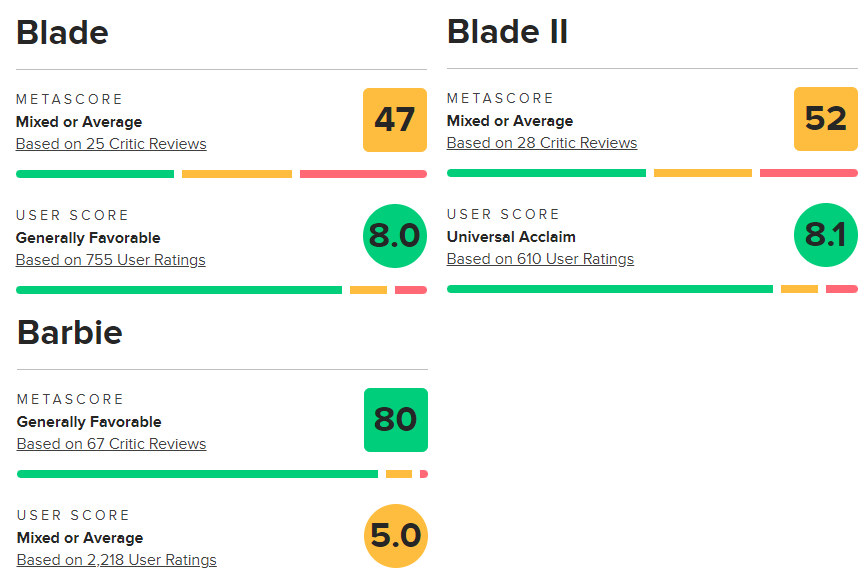867x582 pixels.
Task: Click the Blade II movie title
Action: pos(508,32)
